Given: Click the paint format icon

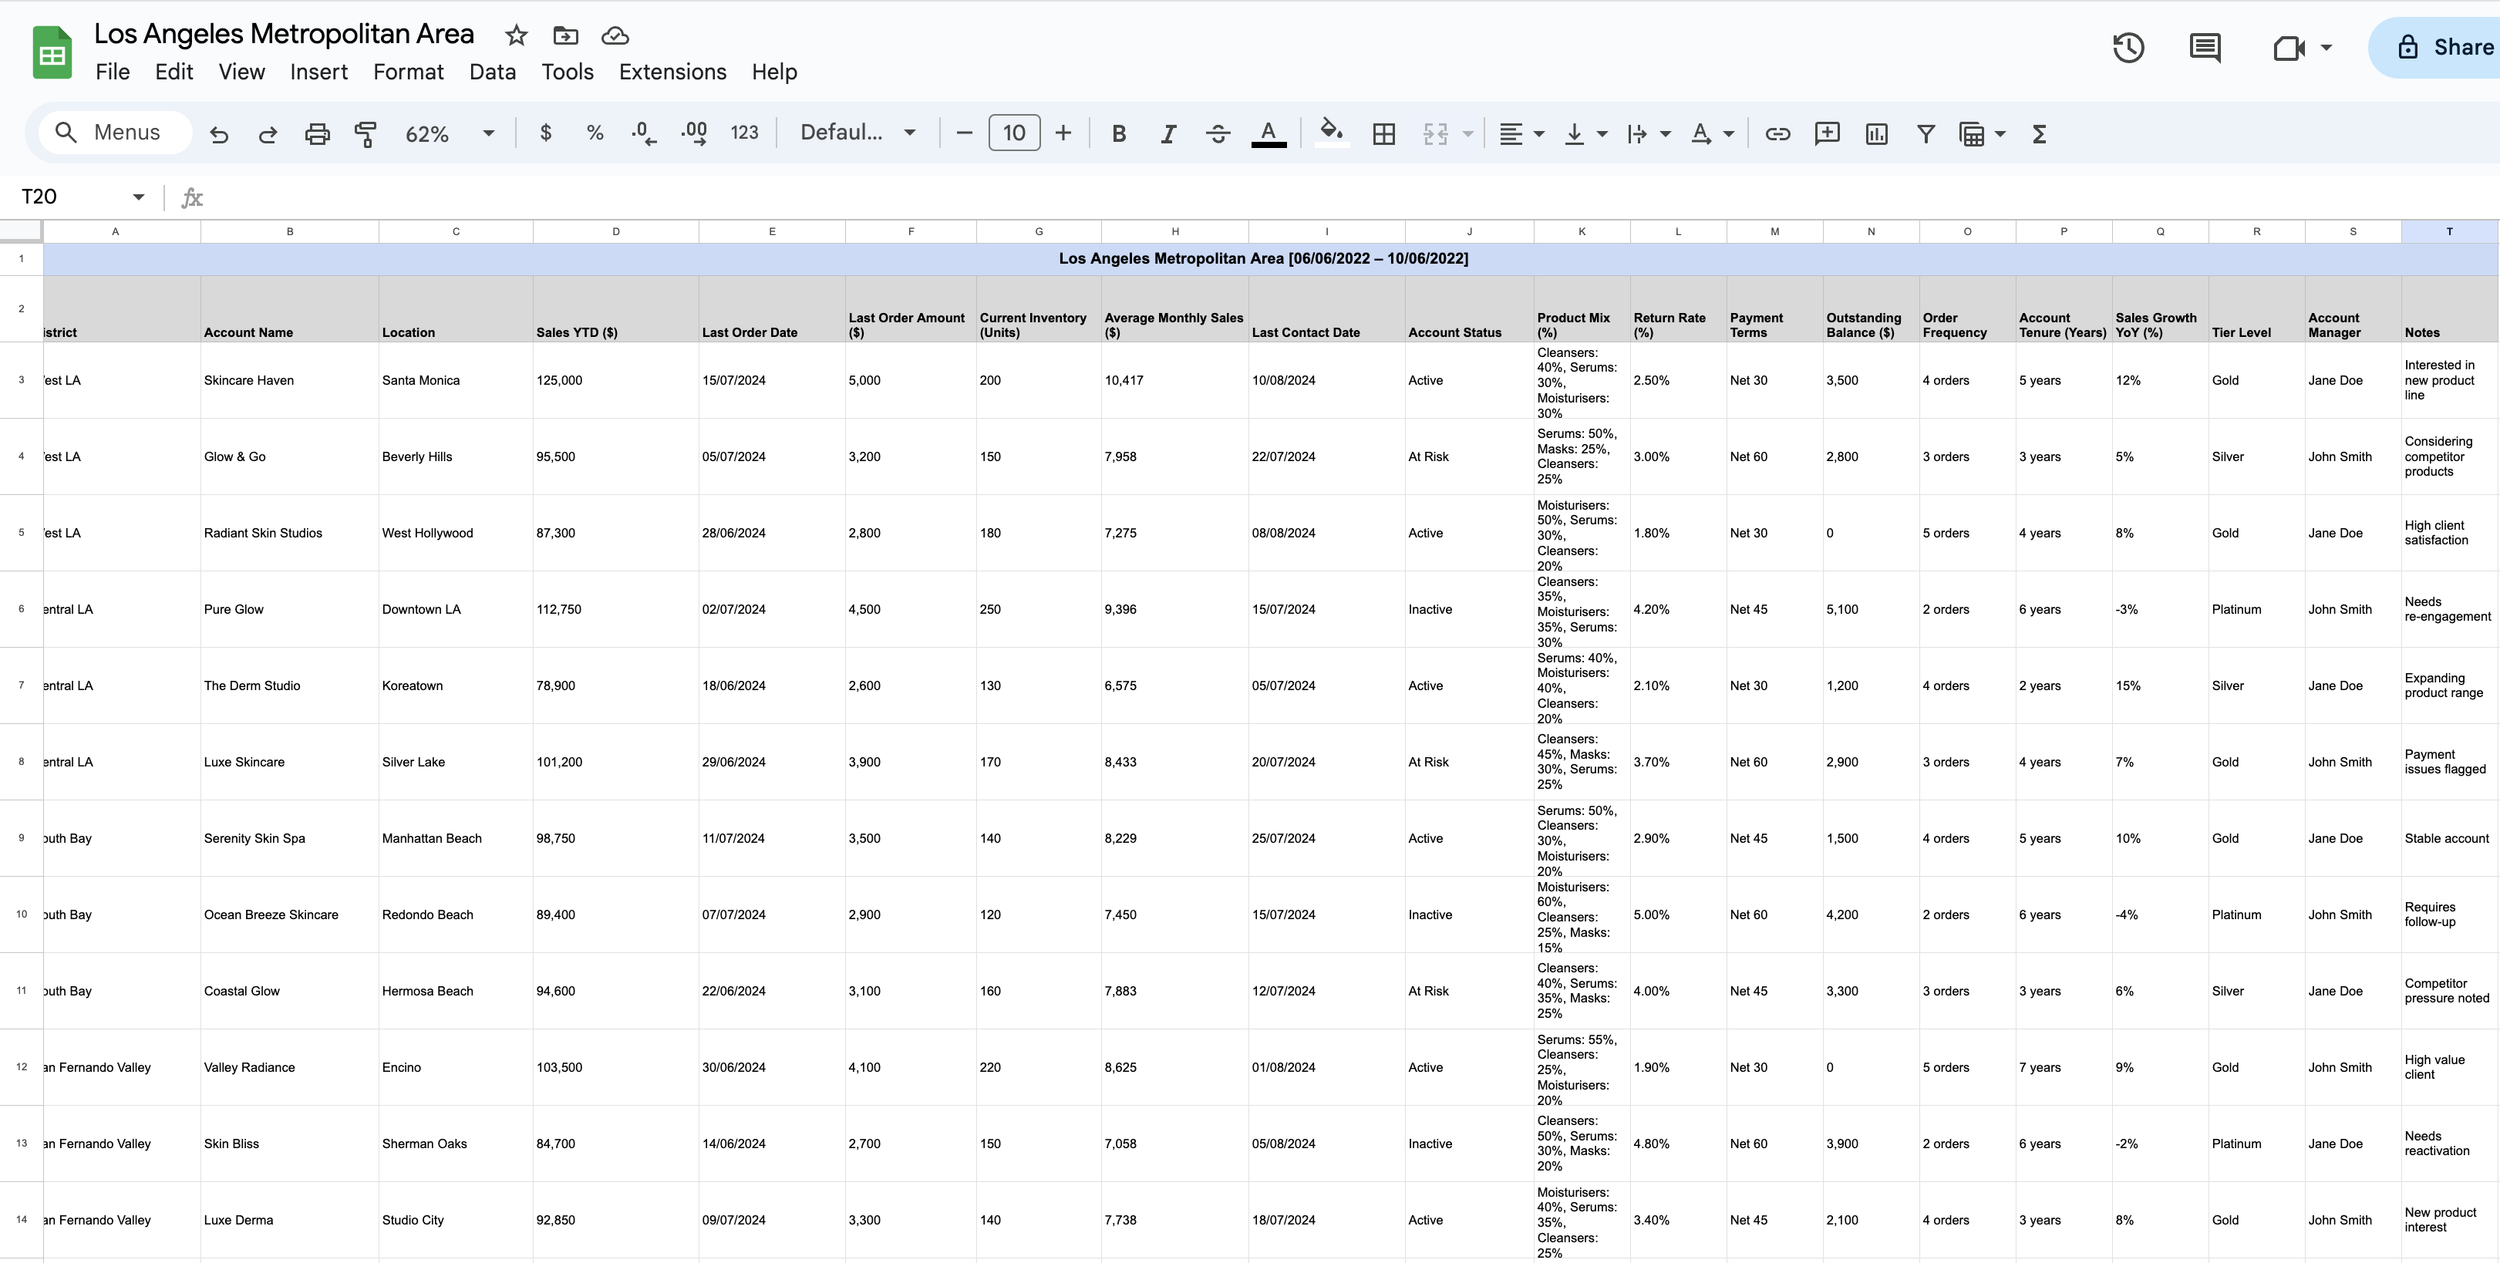Looking at the screenshot, I should click(366, 133).
